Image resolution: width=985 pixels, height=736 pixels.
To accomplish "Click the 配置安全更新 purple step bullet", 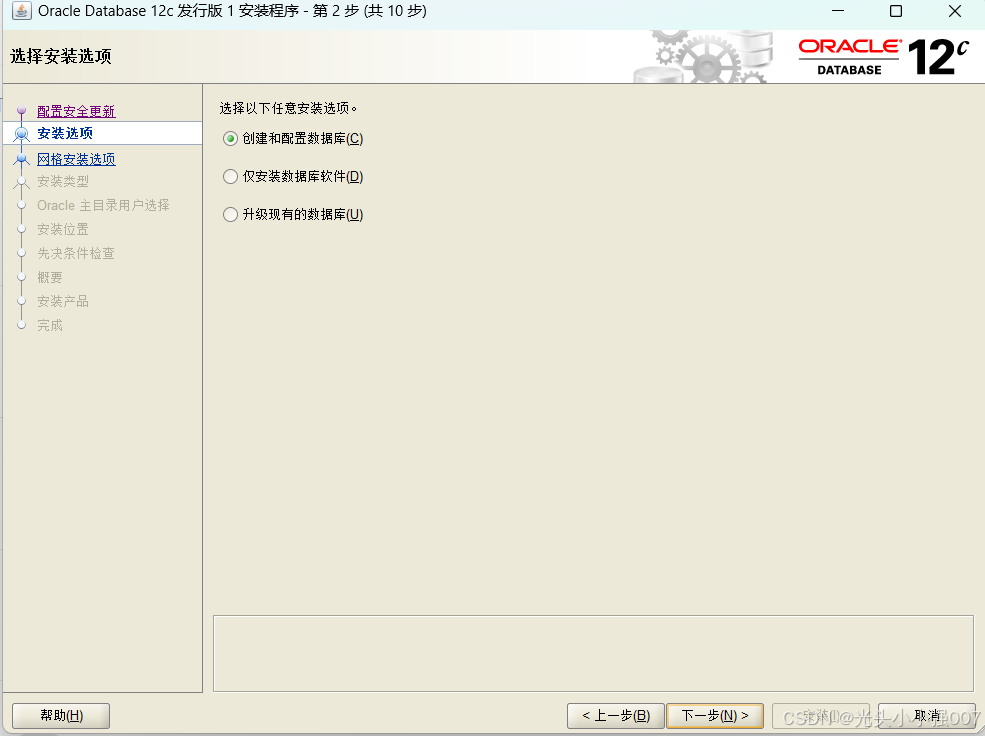I will click(21, 110).
